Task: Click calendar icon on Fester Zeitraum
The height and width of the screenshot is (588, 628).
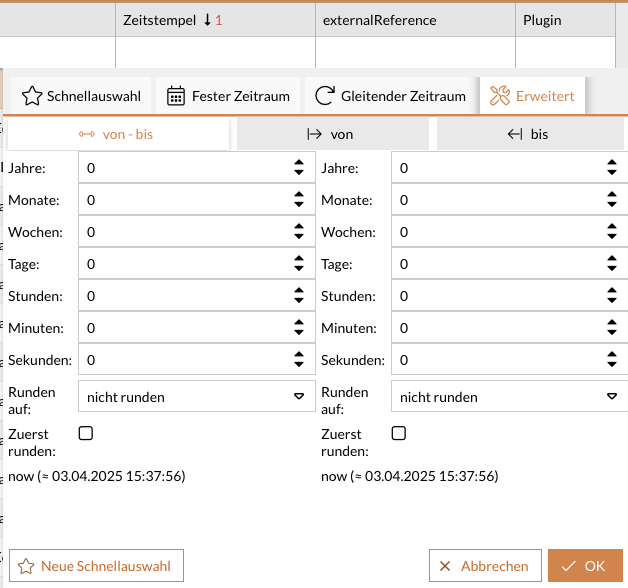Action: 175,96
